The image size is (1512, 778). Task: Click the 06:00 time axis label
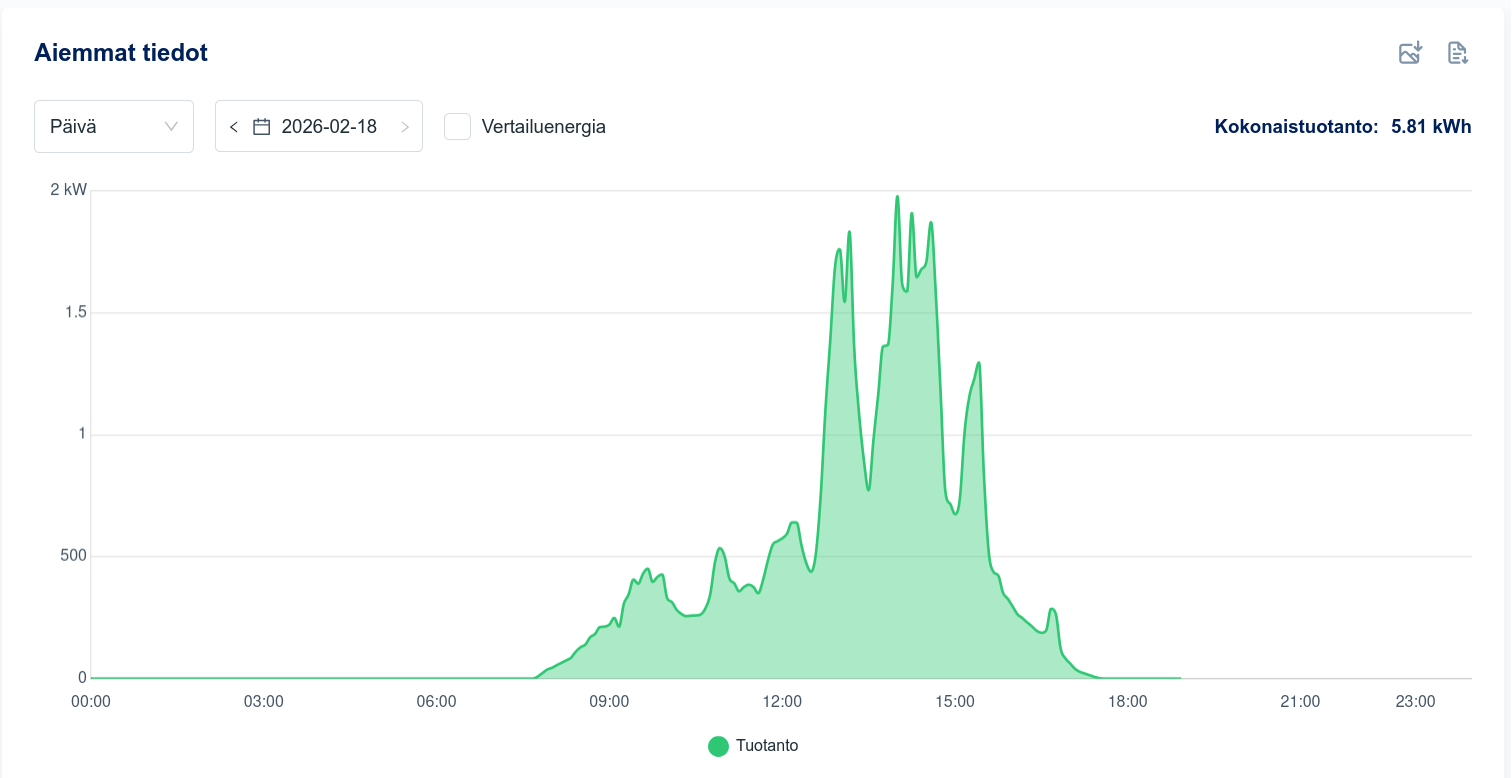point(437,702)
